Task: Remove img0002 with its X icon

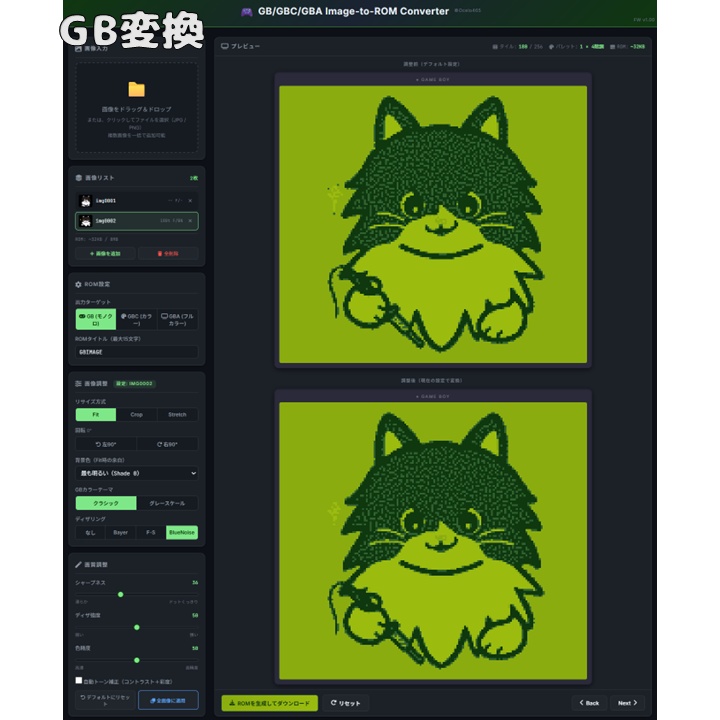Action: [190, 221]
